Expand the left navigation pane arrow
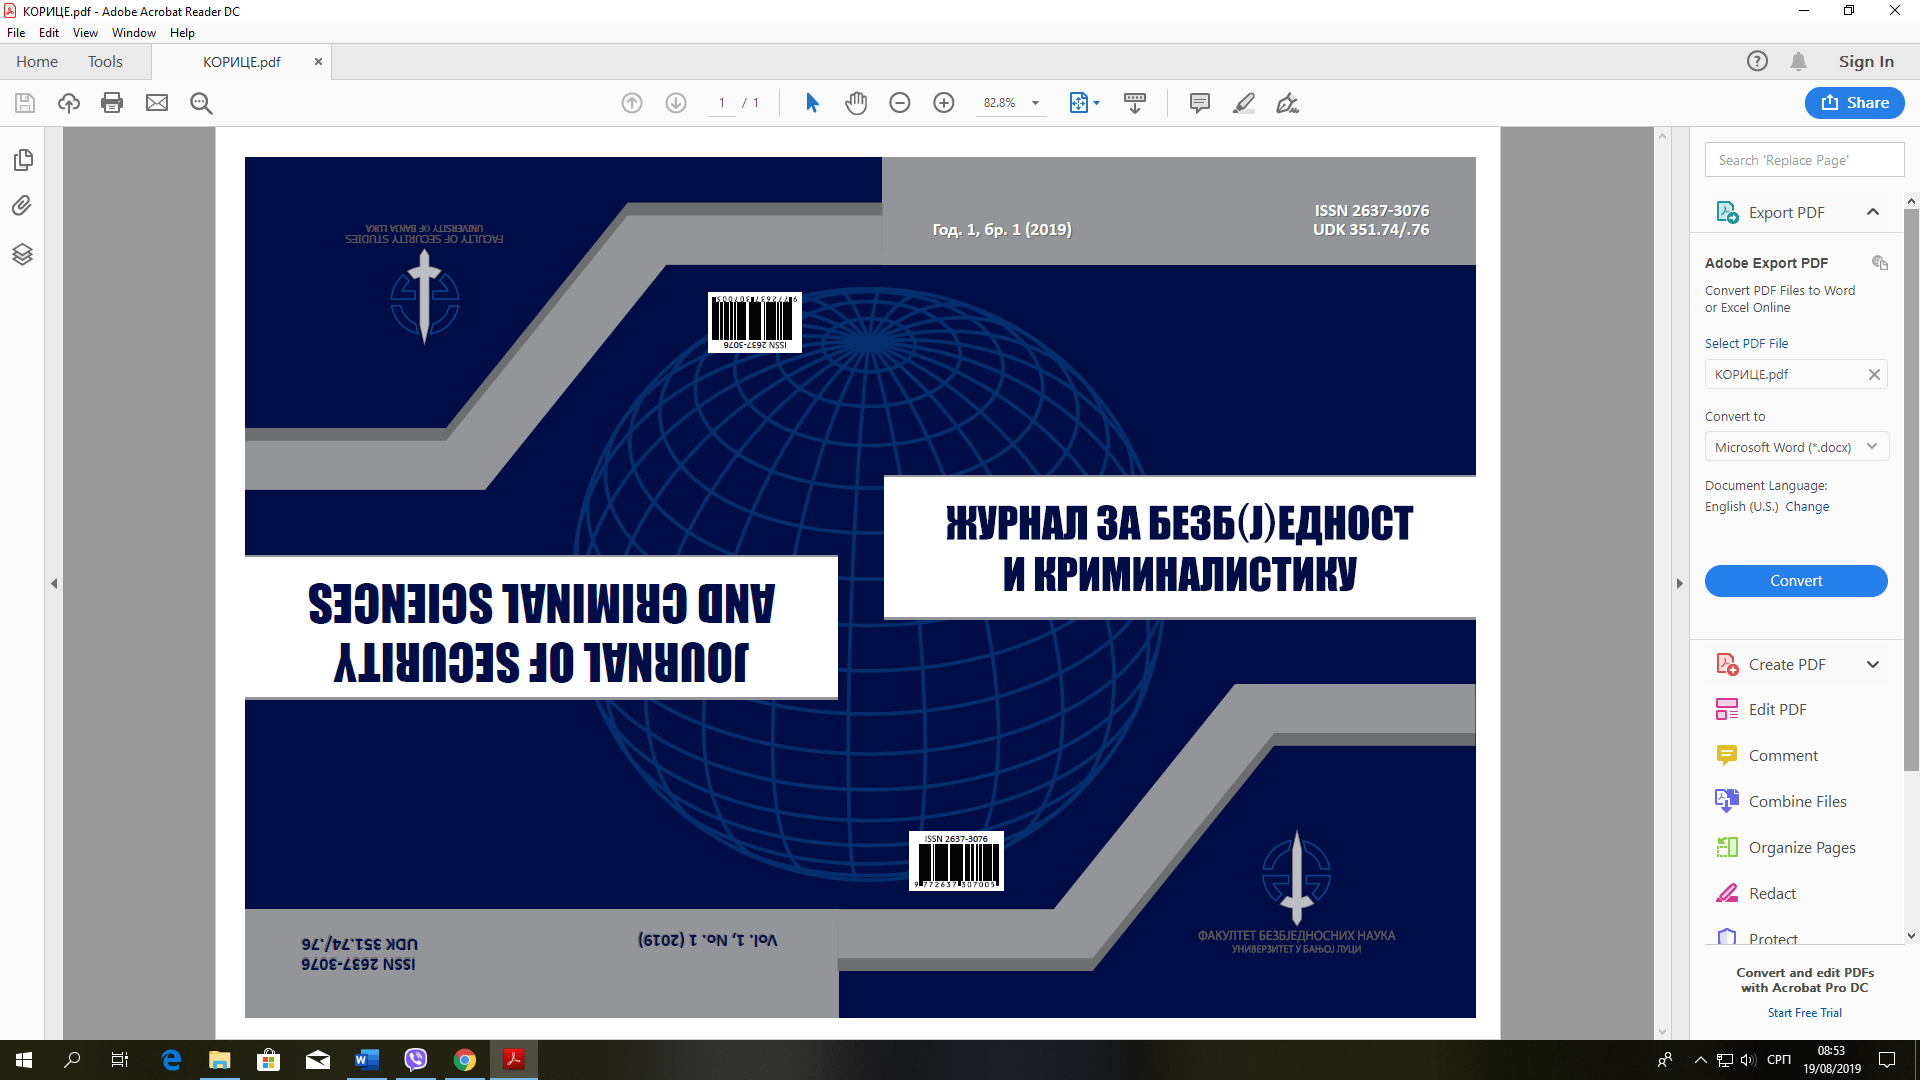Image resolution: width=1920 pixels, height=1080 pixels. [54, 583]
